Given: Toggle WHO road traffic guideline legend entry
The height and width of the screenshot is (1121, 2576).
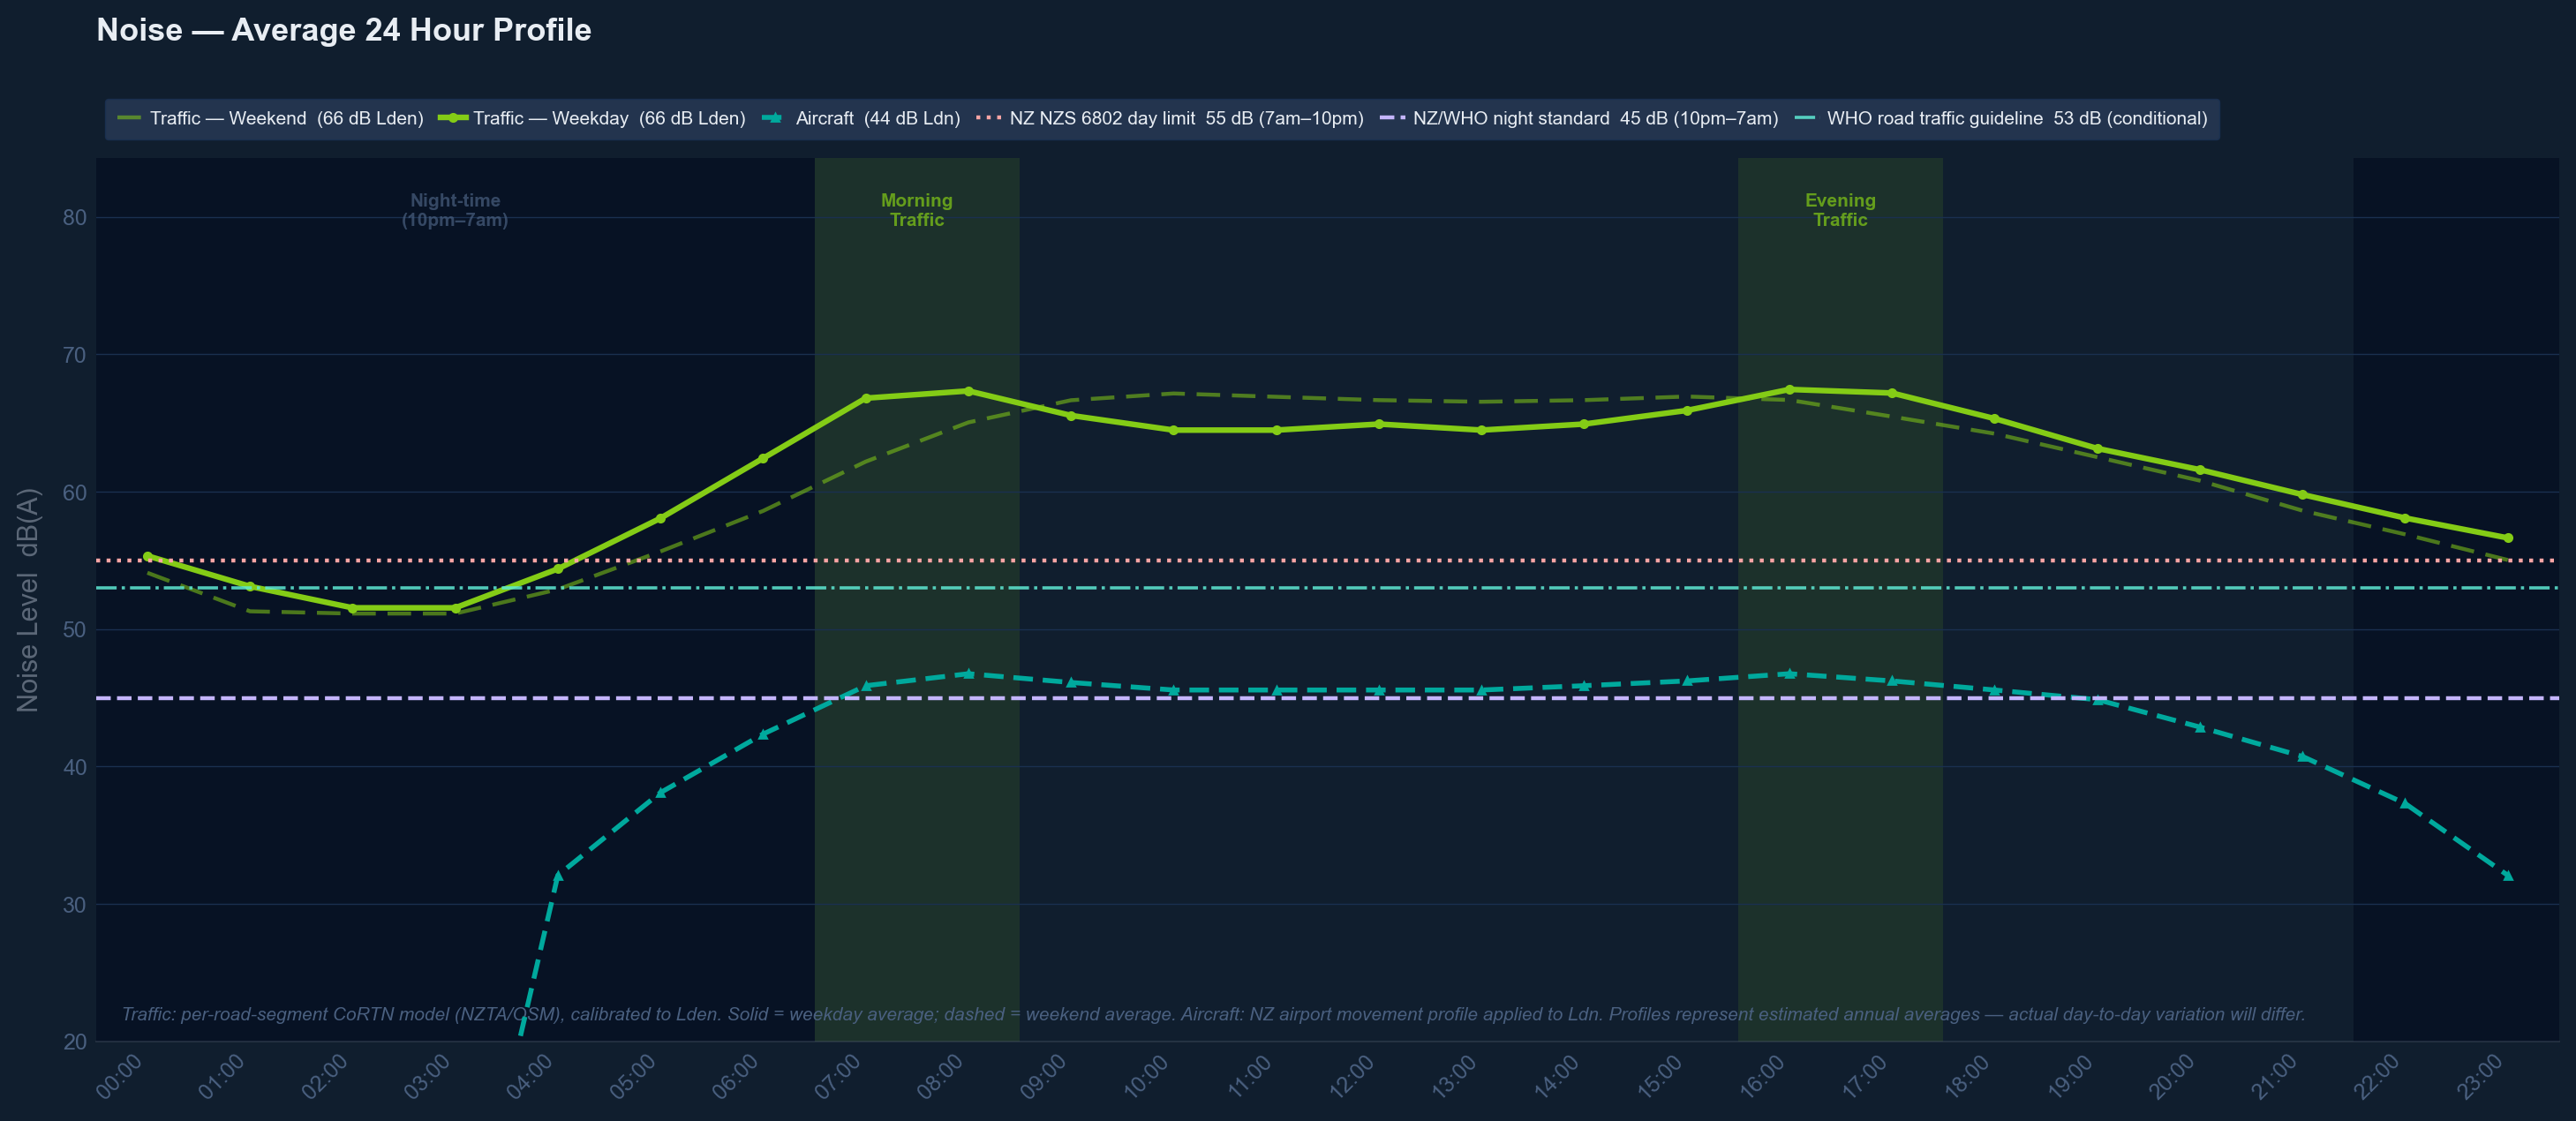Looking at the screenshot, I should point(2000,118).
